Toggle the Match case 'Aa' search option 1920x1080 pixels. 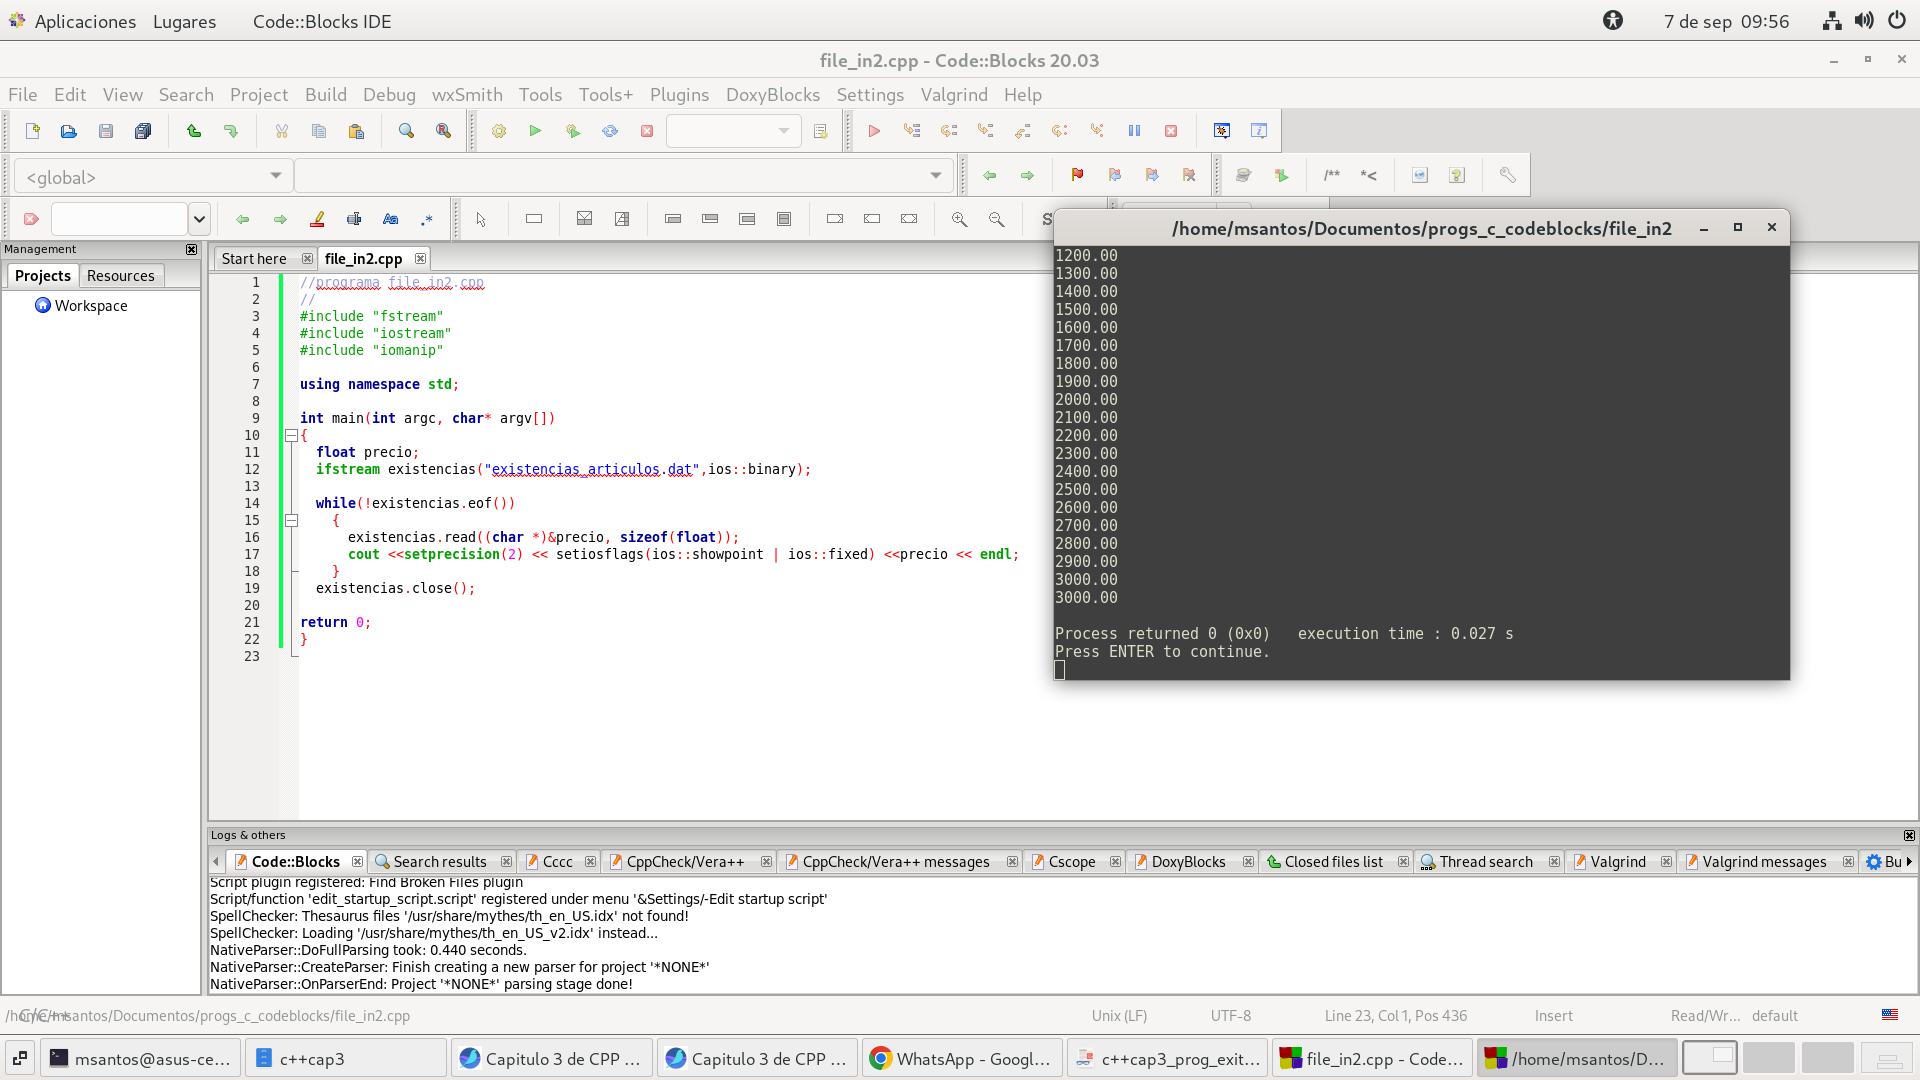click(x=390, y=219)
